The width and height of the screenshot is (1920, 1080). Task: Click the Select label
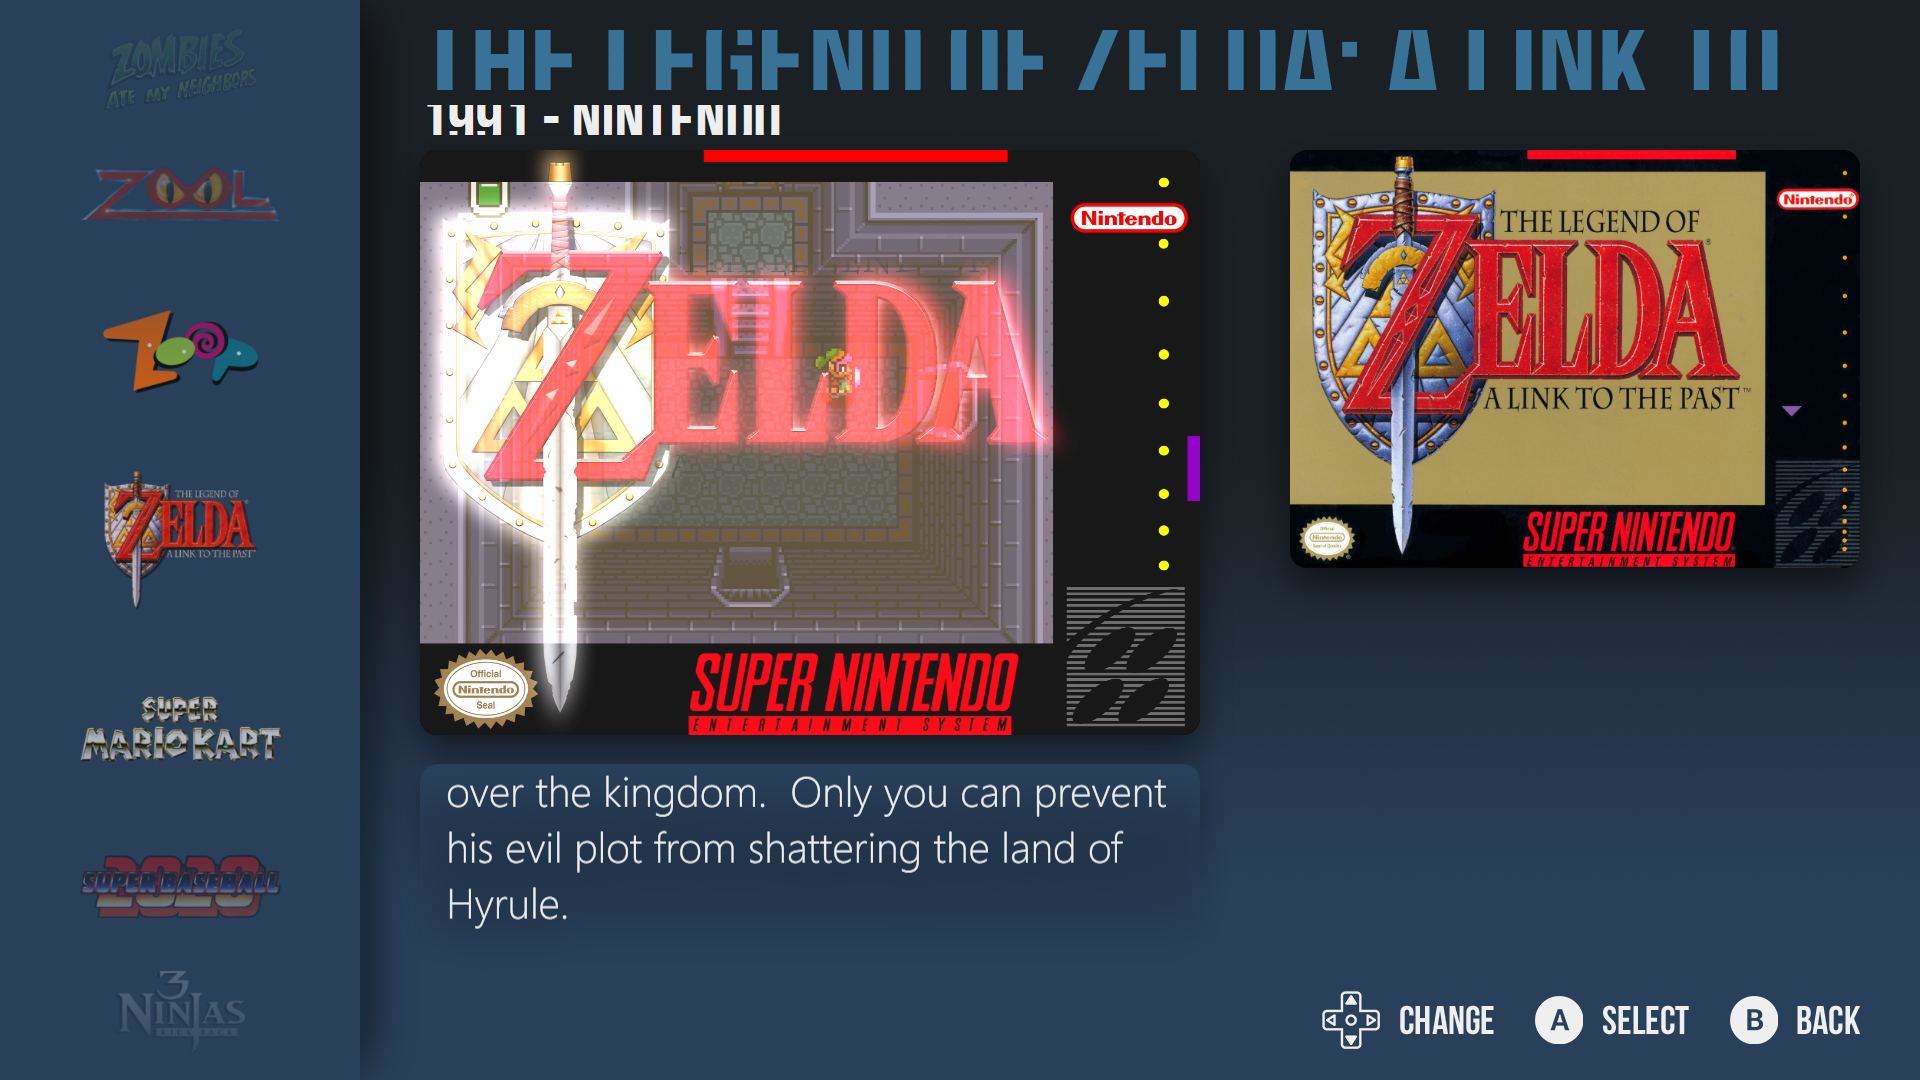tap(1645, 1021)
